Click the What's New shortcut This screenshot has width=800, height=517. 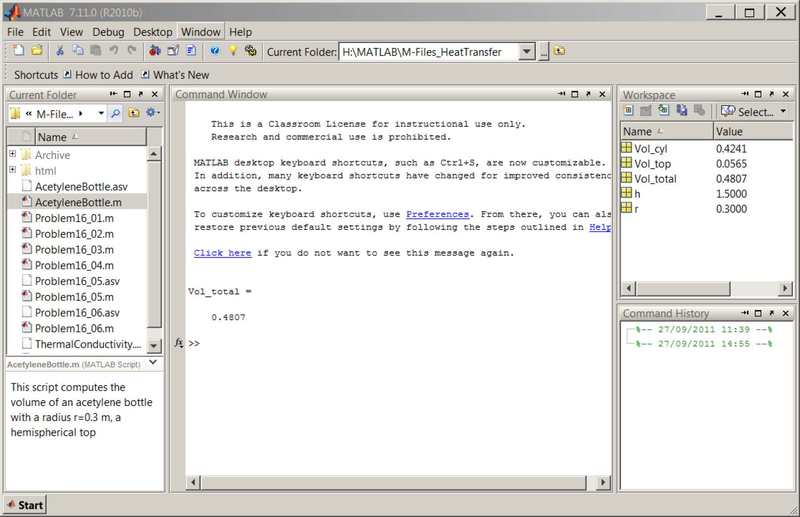pos(175,75)
